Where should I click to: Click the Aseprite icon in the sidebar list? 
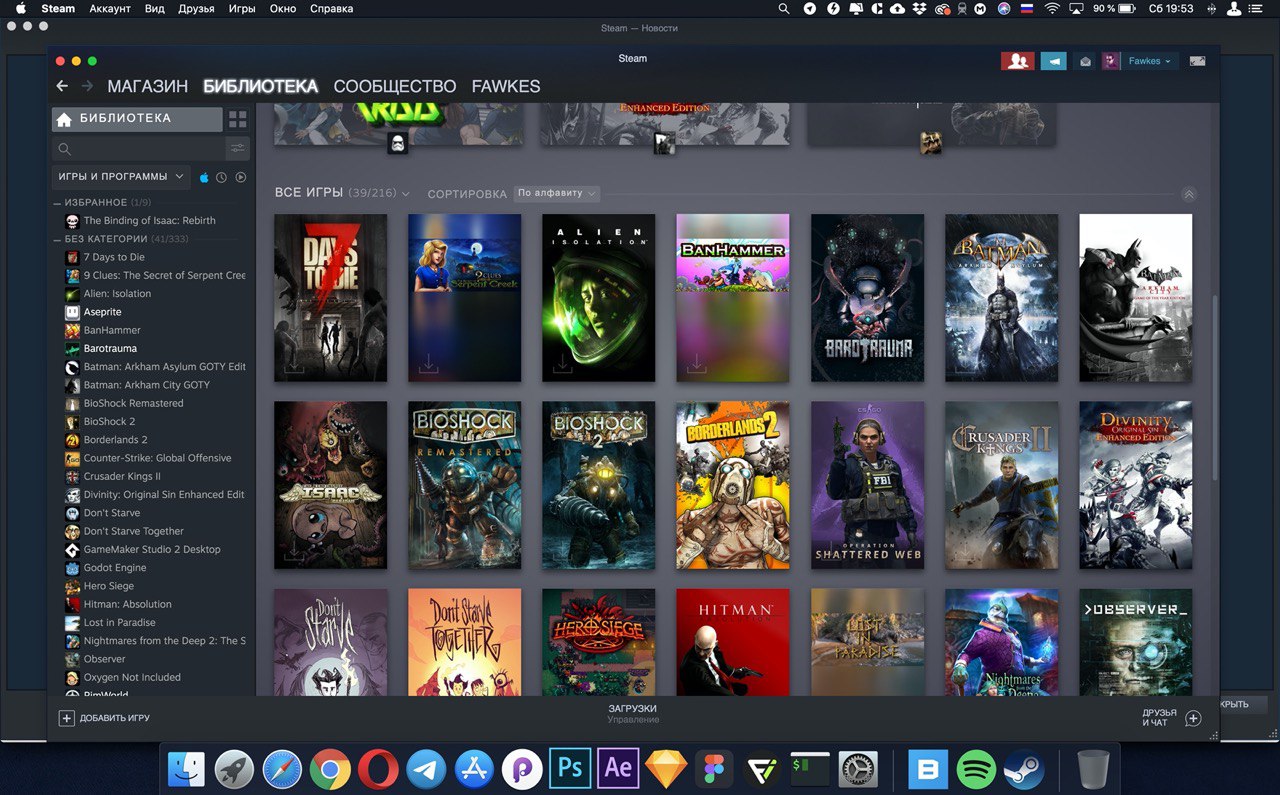point(73,312)
